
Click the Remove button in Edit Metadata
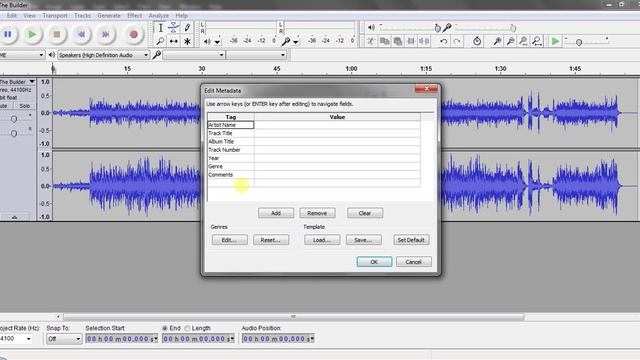[317, 213]
